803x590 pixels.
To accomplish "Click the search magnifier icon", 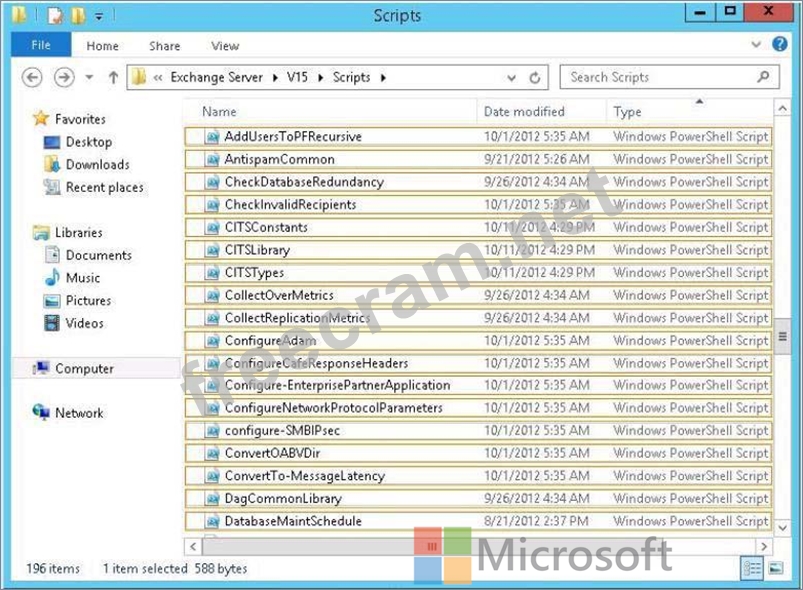I will click(x=763, y=77).
